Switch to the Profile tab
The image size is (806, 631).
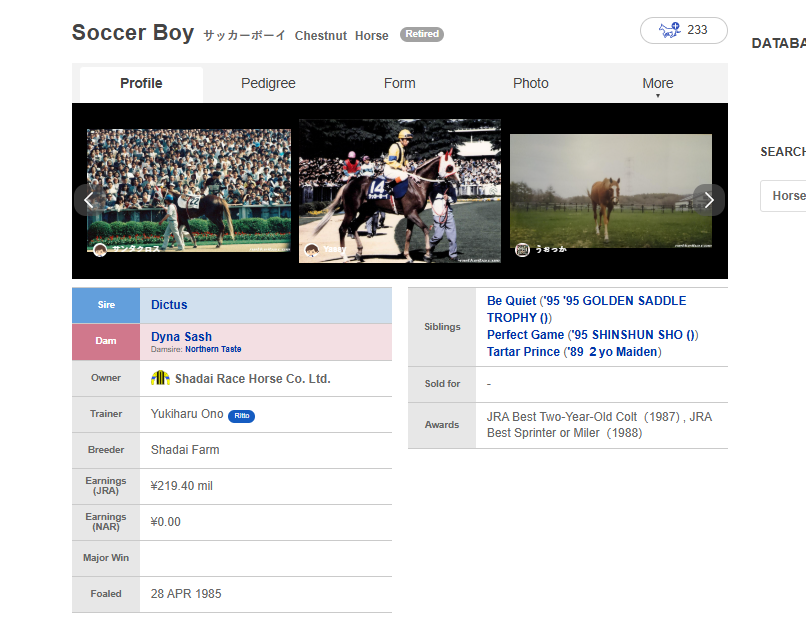coord(141,83)
